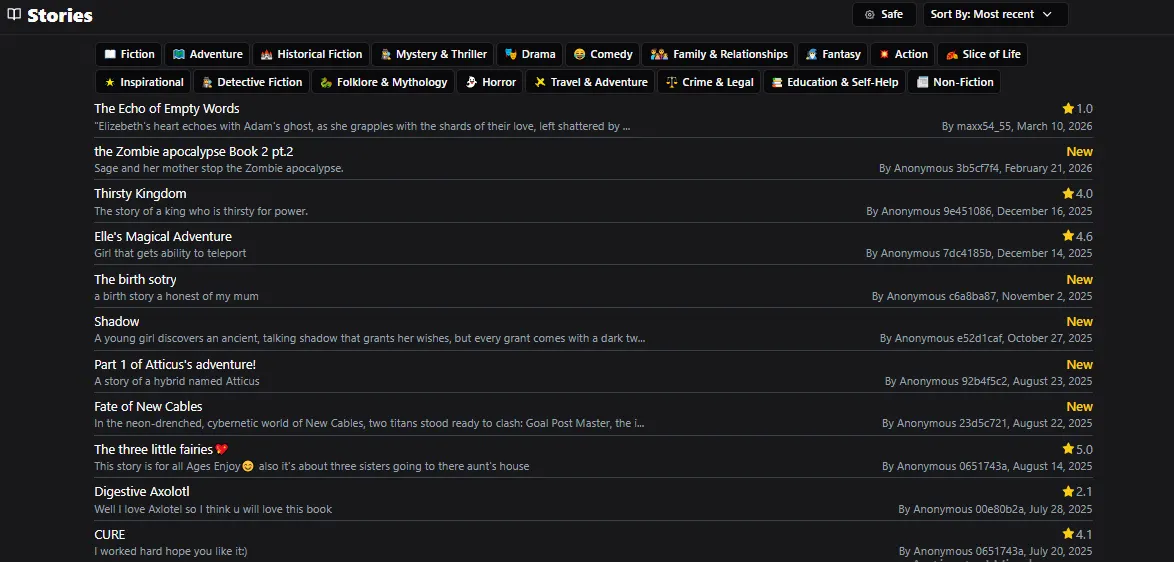1174x562 pixels.
Task: Click the star rating icon for CURE
Action: [x=1068, y=534]
